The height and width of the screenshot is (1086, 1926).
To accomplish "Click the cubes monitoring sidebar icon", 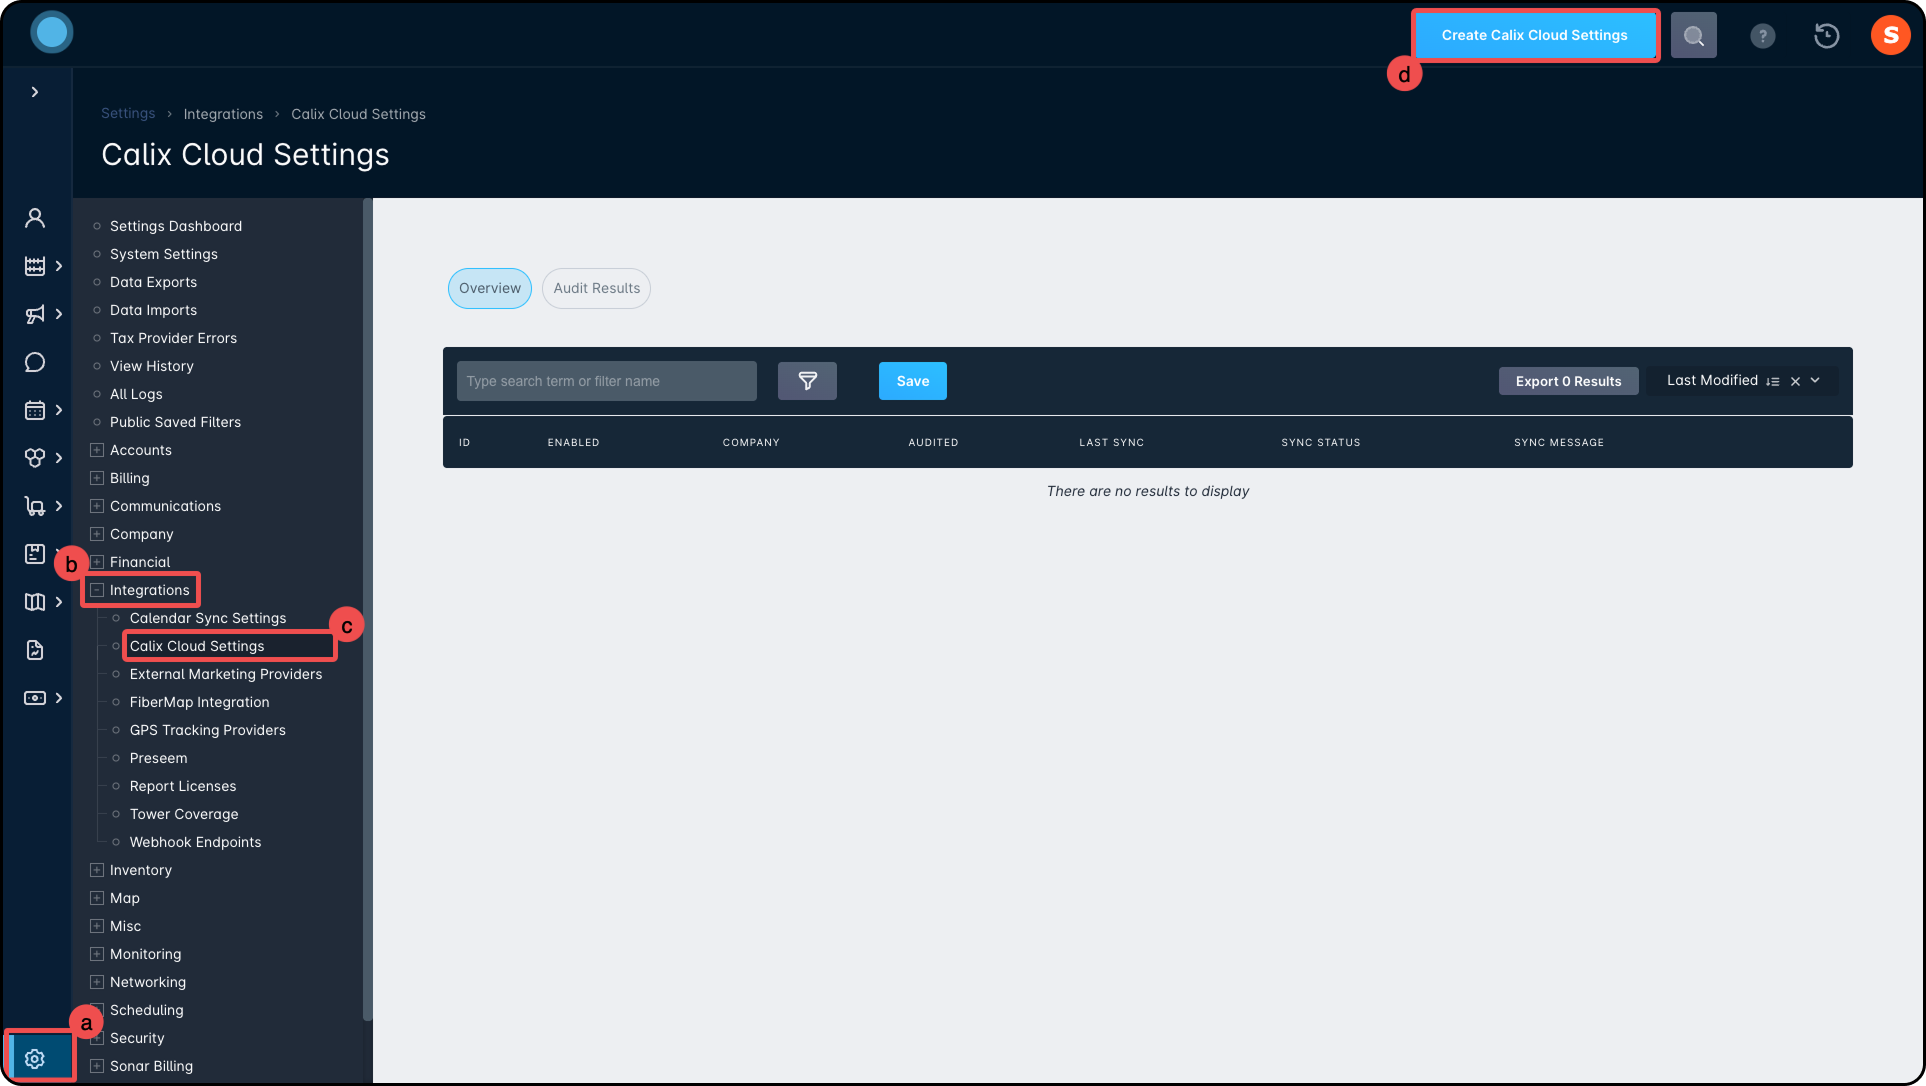I will pos(35,458).
